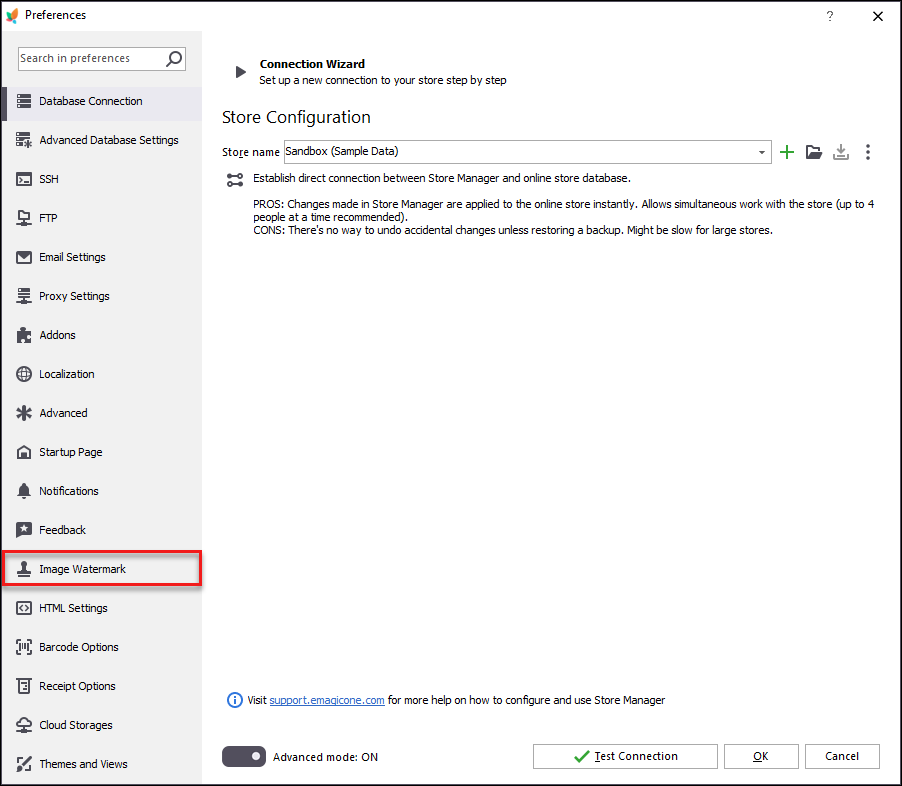Click the Test Connection button
The height and width of the screenshot is (786, 902).
coord(625,757)
